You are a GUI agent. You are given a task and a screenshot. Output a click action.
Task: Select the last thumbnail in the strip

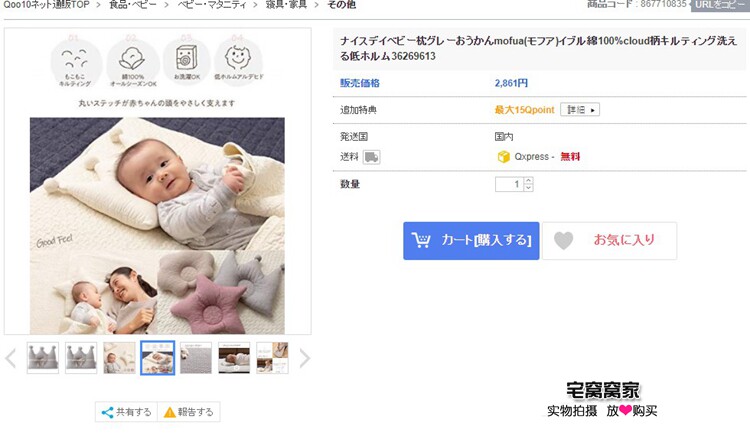click(x=272, y=358)
